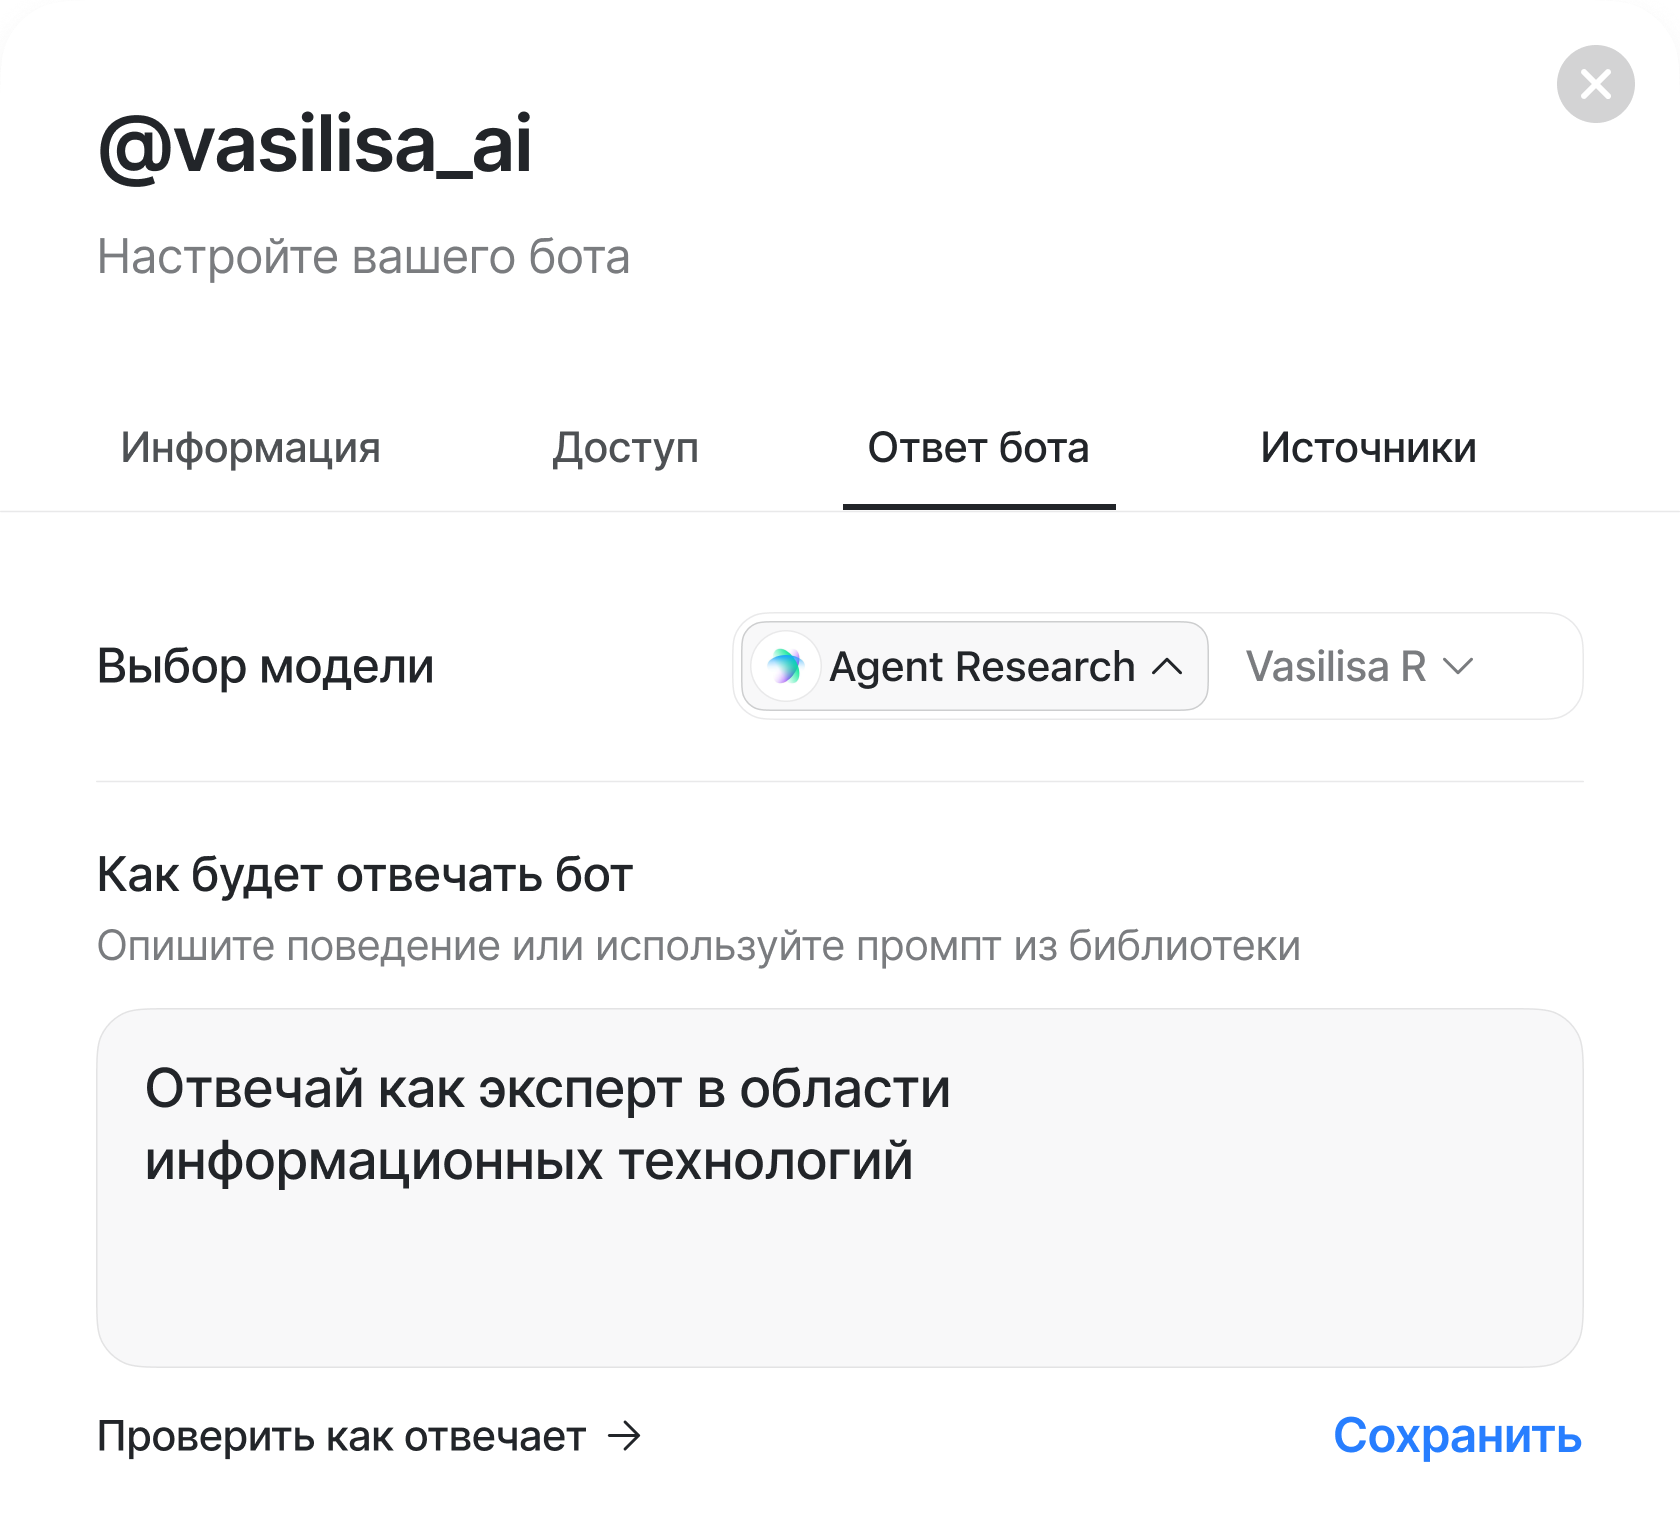
Task: Click the Выбор модели label
Action: coord(265,666)
